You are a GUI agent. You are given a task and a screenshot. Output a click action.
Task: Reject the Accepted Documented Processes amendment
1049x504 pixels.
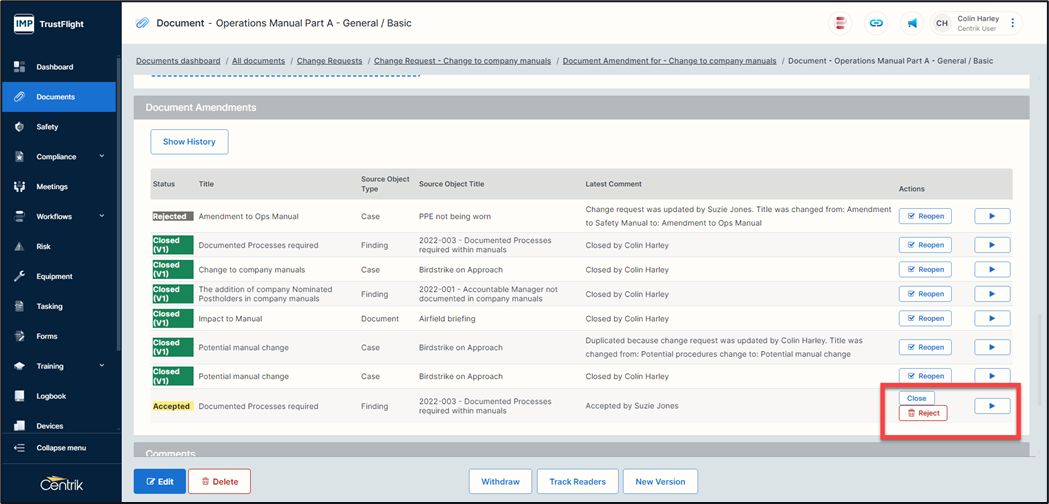coord(922,413)
